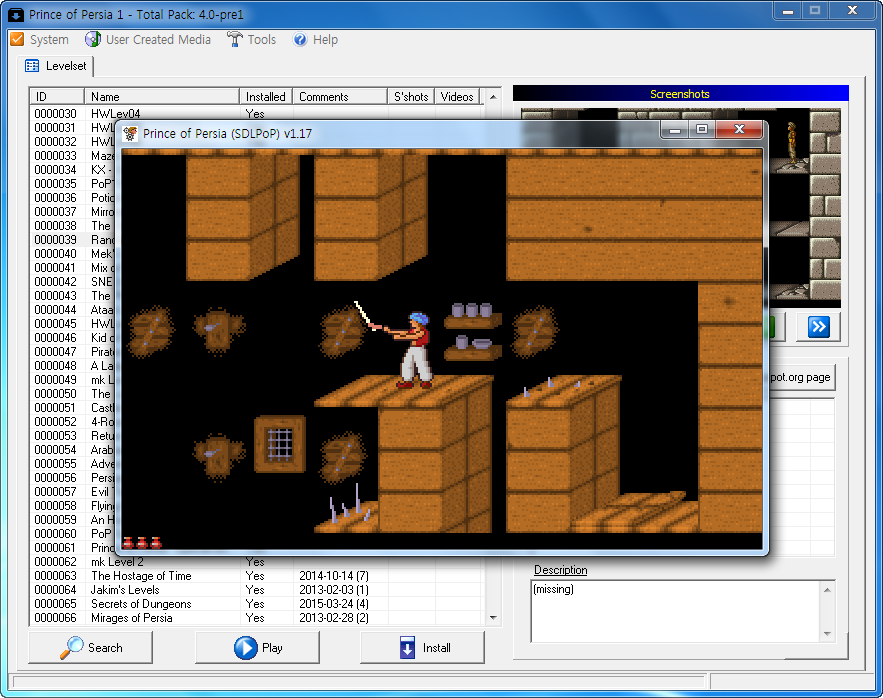This screenshot has width=883, height=698.
Task: Click the level list's scroll down arrow
Action: 493,617
